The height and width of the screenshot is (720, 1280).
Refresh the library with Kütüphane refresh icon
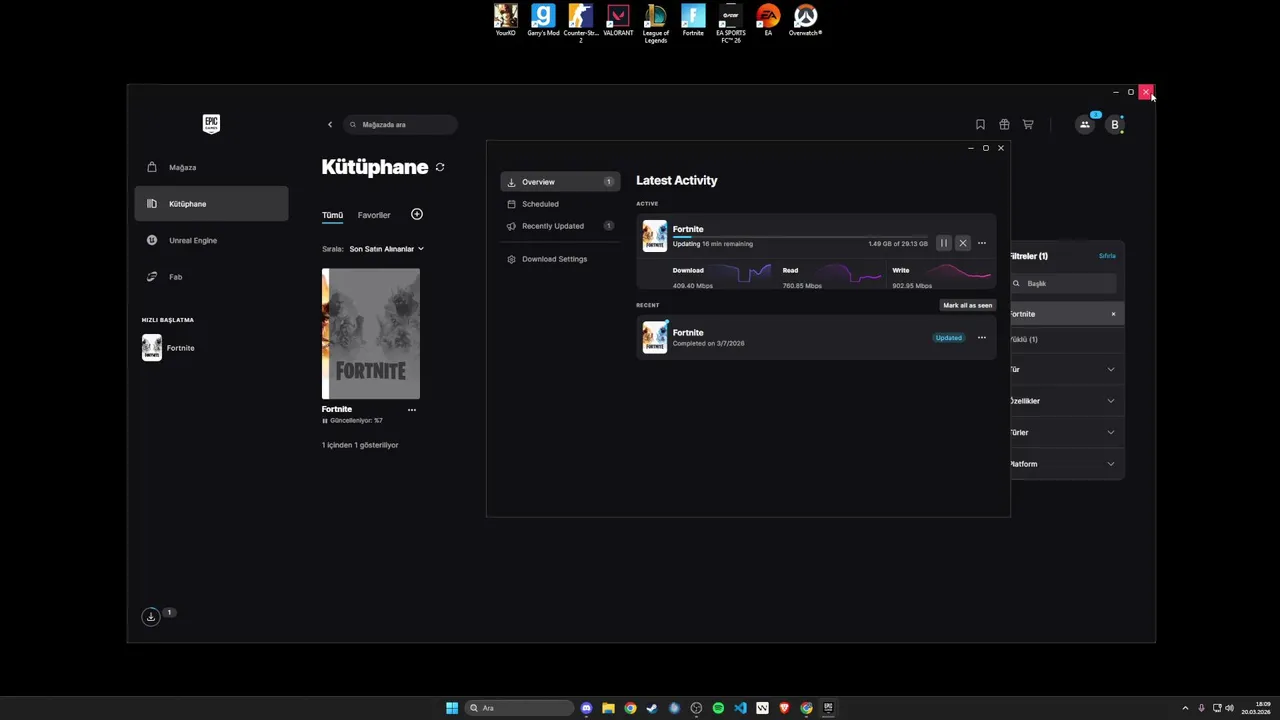click(440, 167)
